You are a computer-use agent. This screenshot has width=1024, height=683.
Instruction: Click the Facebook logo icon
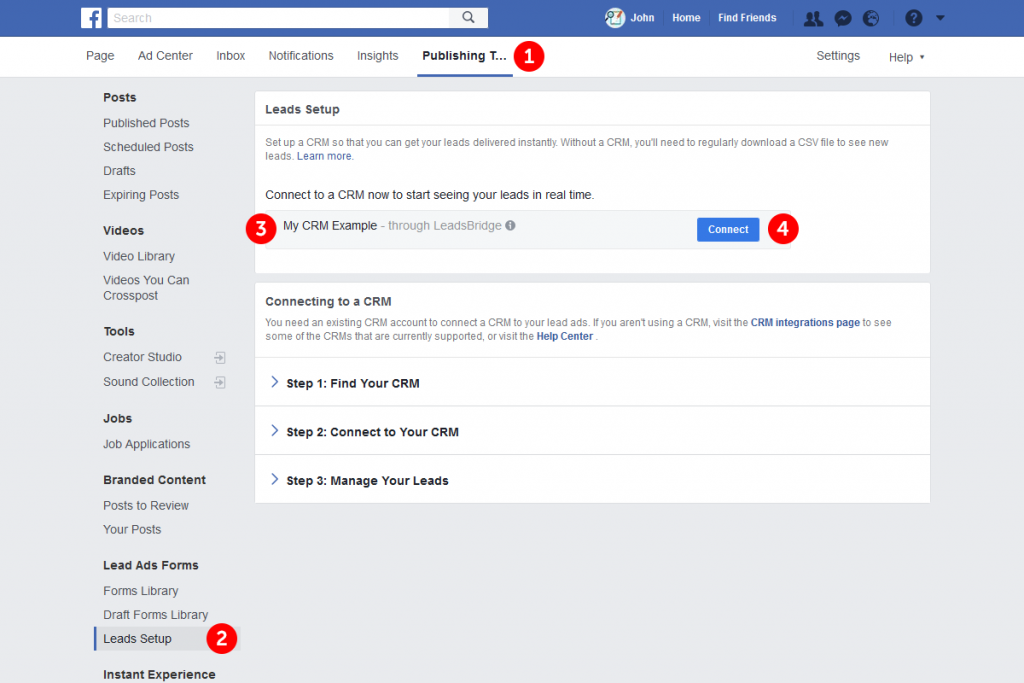point(91,18)
